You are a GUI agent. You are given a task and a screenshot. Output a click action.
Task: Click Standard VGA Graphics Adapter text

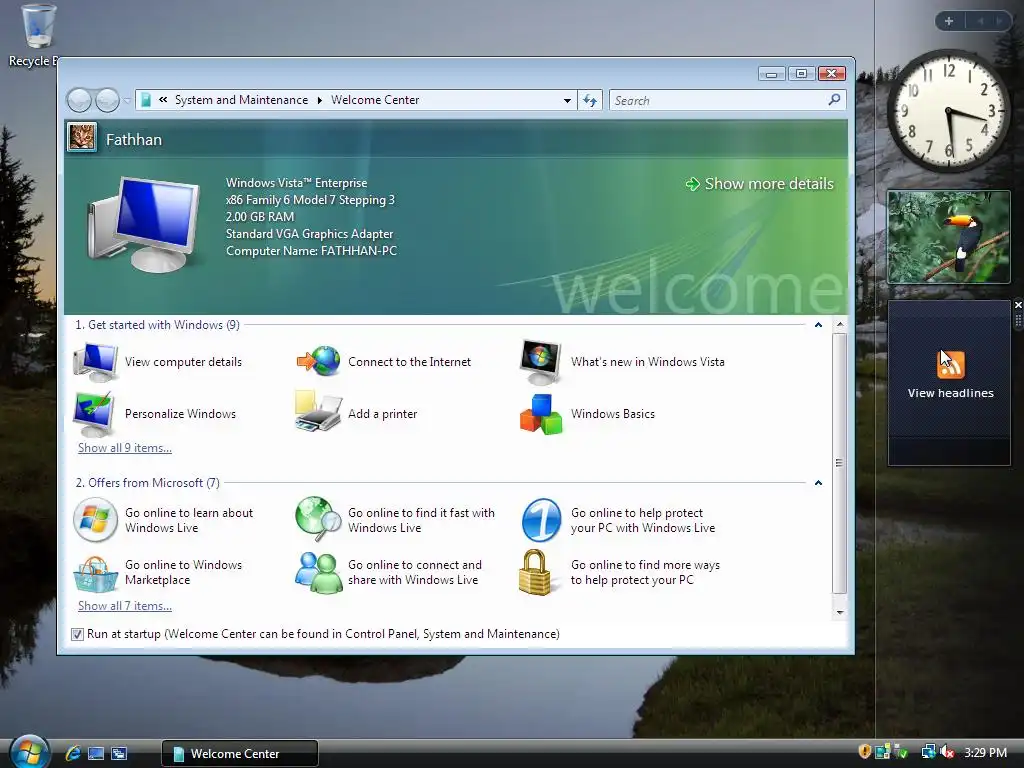[310, 234]
